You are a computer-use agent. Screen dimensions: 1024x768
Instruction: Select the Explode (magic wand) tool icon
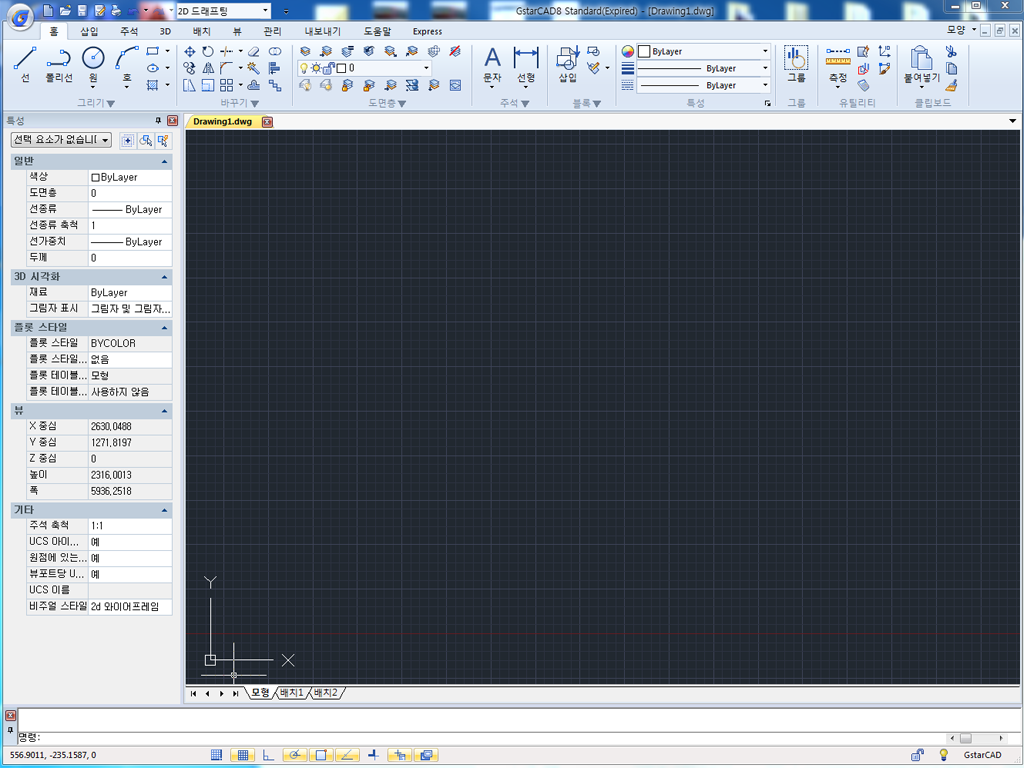pyautogui.click(x=253, y=68)
